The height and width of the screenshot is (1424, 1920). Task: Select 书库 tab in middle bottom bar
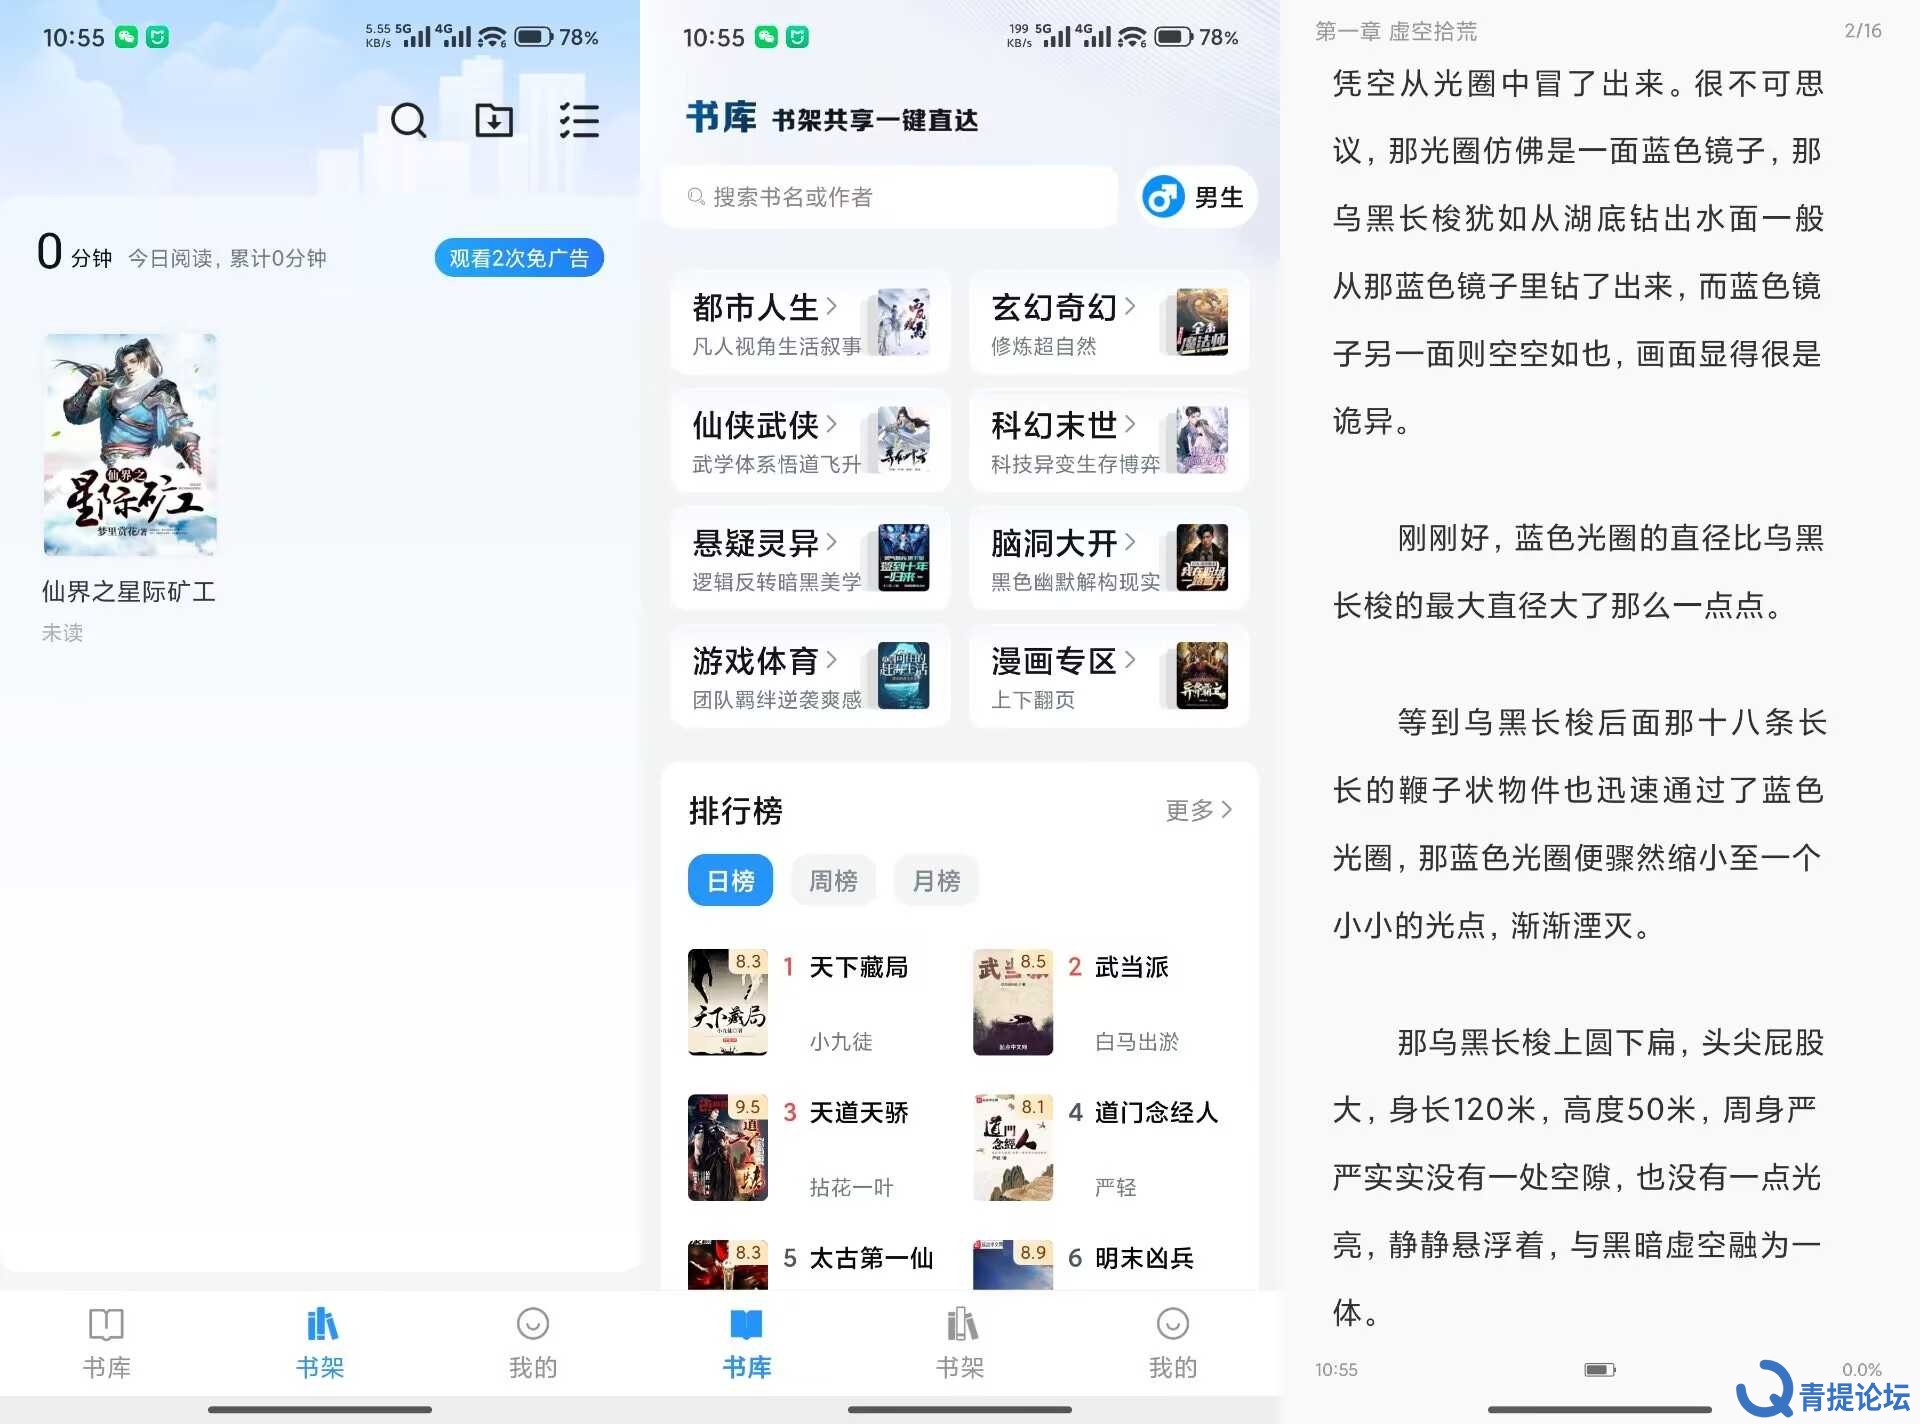(x=747, y=1343)
